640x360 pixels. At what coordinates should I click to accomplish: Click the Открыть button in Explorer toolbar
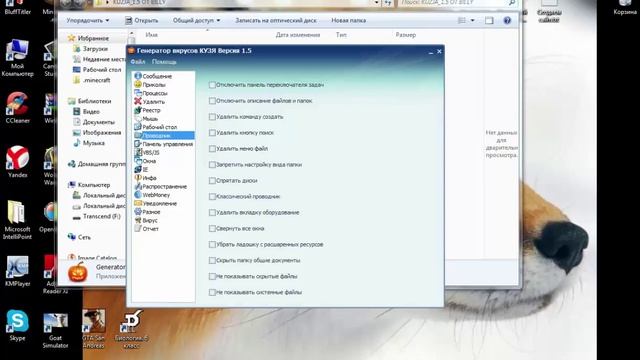142,20
